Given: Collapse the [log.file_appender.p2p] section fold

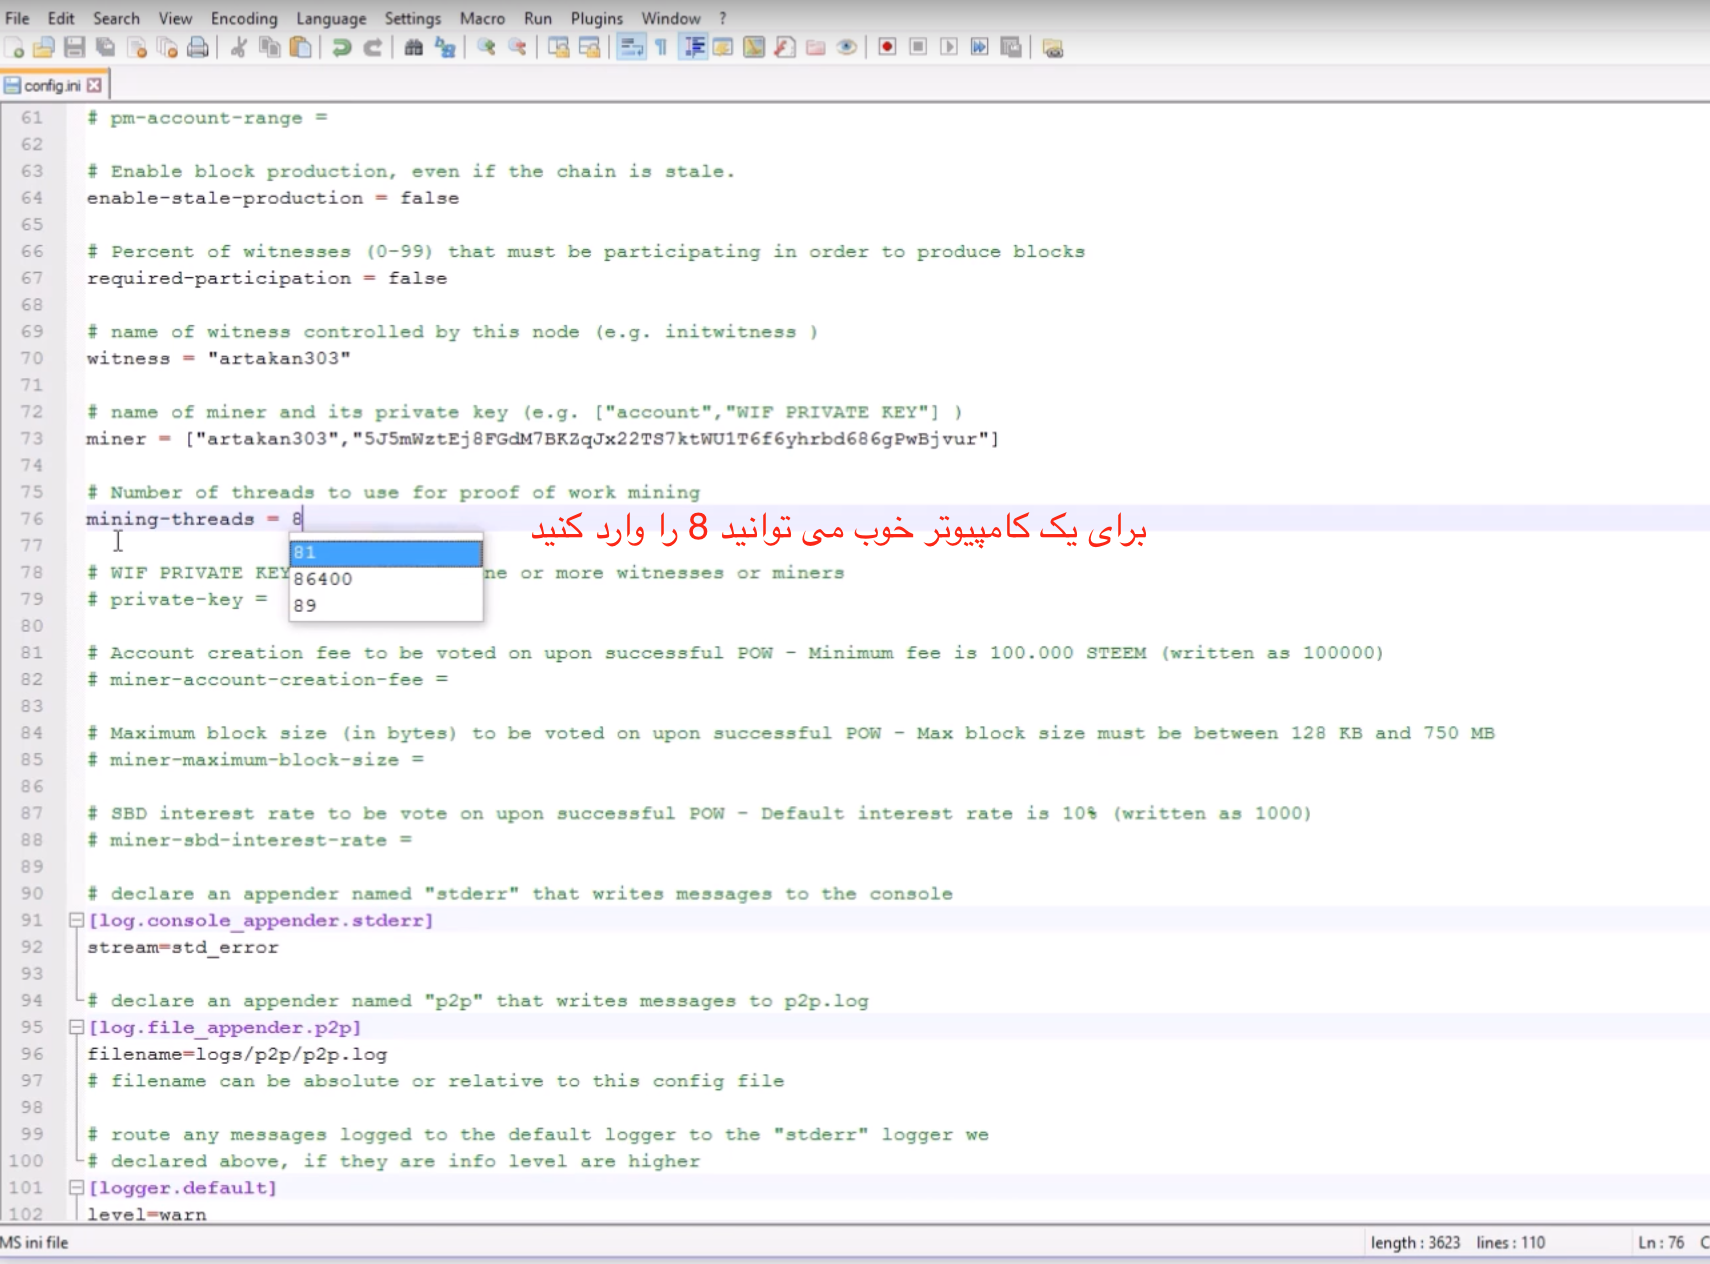Looking at the screenshot, I should [76, 1027].
